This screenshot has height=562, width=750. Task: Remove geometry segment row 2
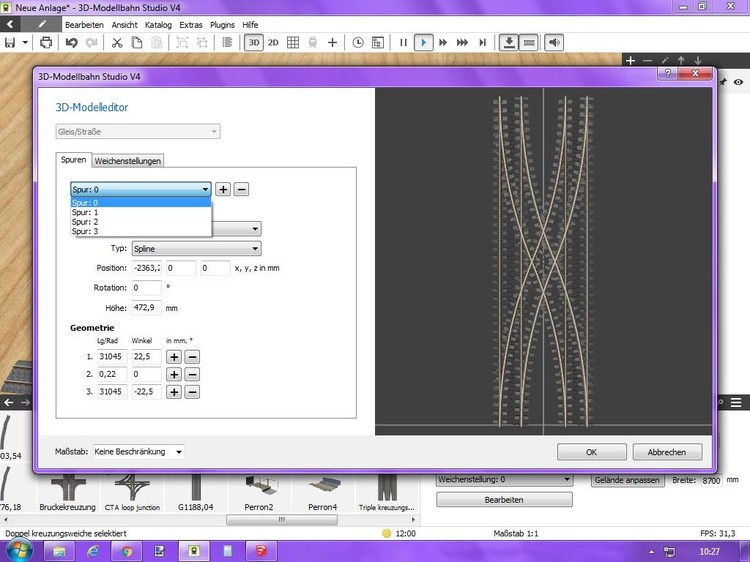[x=192, y=375]
